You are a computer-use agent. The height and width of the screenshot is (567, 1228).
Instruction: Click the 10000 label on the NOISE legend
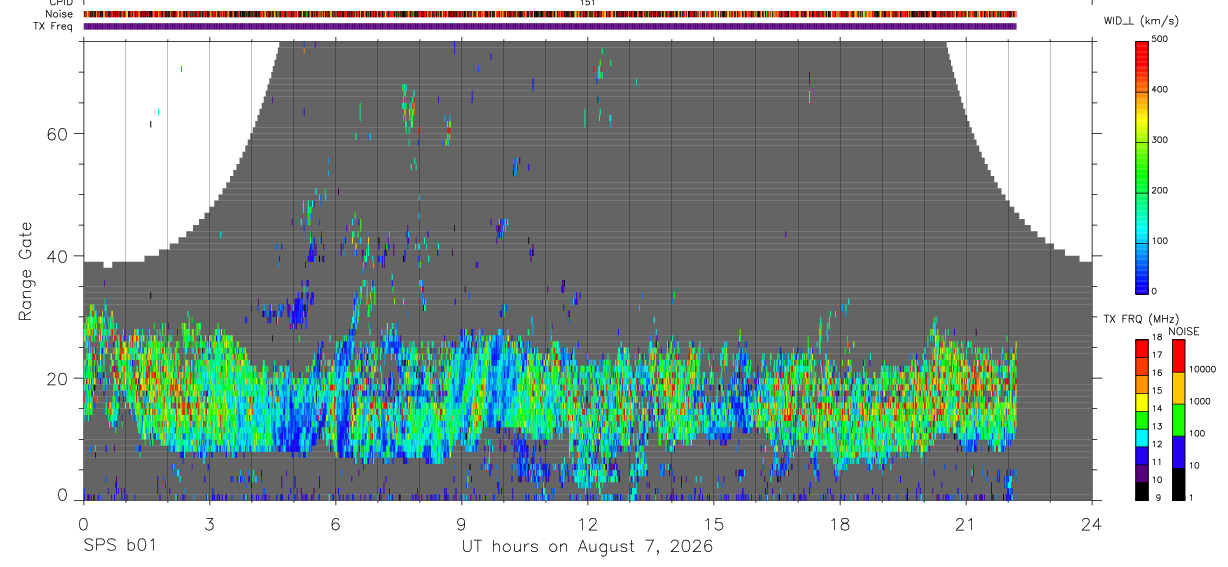(1201, 369)
